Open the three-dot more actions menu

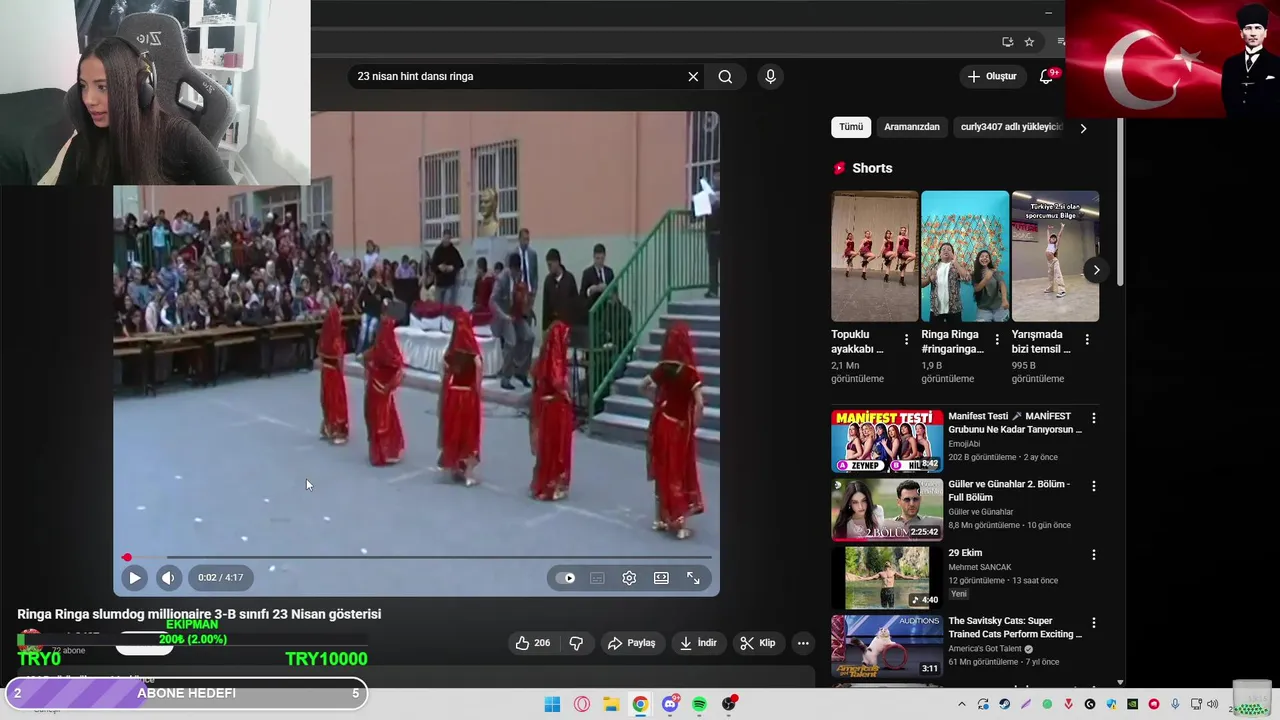pos(803,643)
